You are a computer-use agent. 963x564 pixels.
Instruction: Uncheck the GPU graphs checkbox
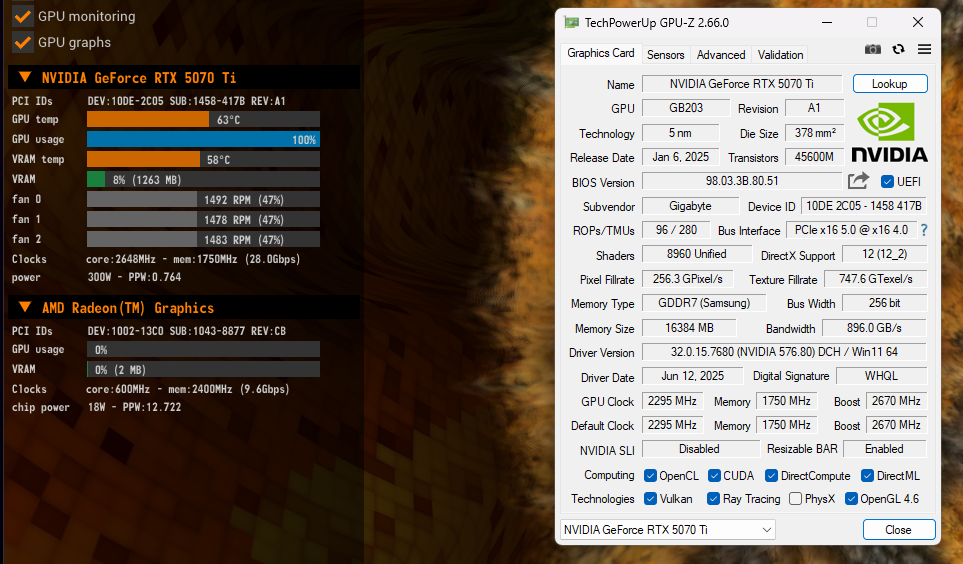[23, 42]
